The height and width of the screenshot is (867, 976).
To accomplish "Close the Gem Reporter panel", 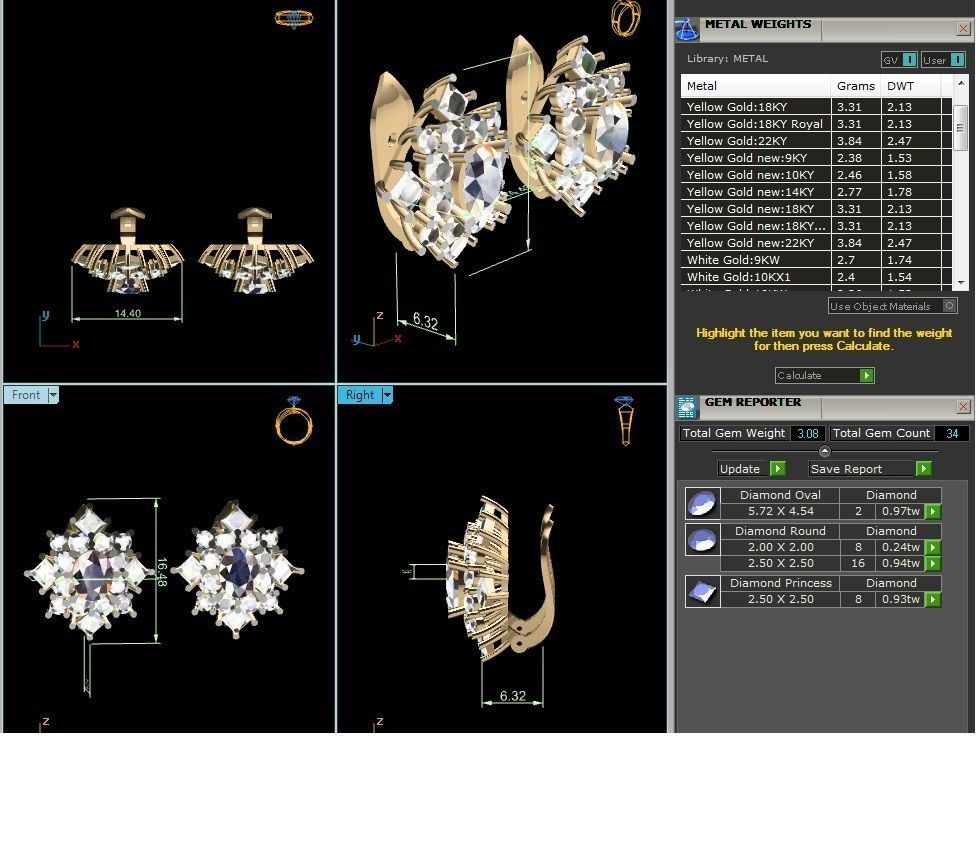I will click(x=963, y=406).
